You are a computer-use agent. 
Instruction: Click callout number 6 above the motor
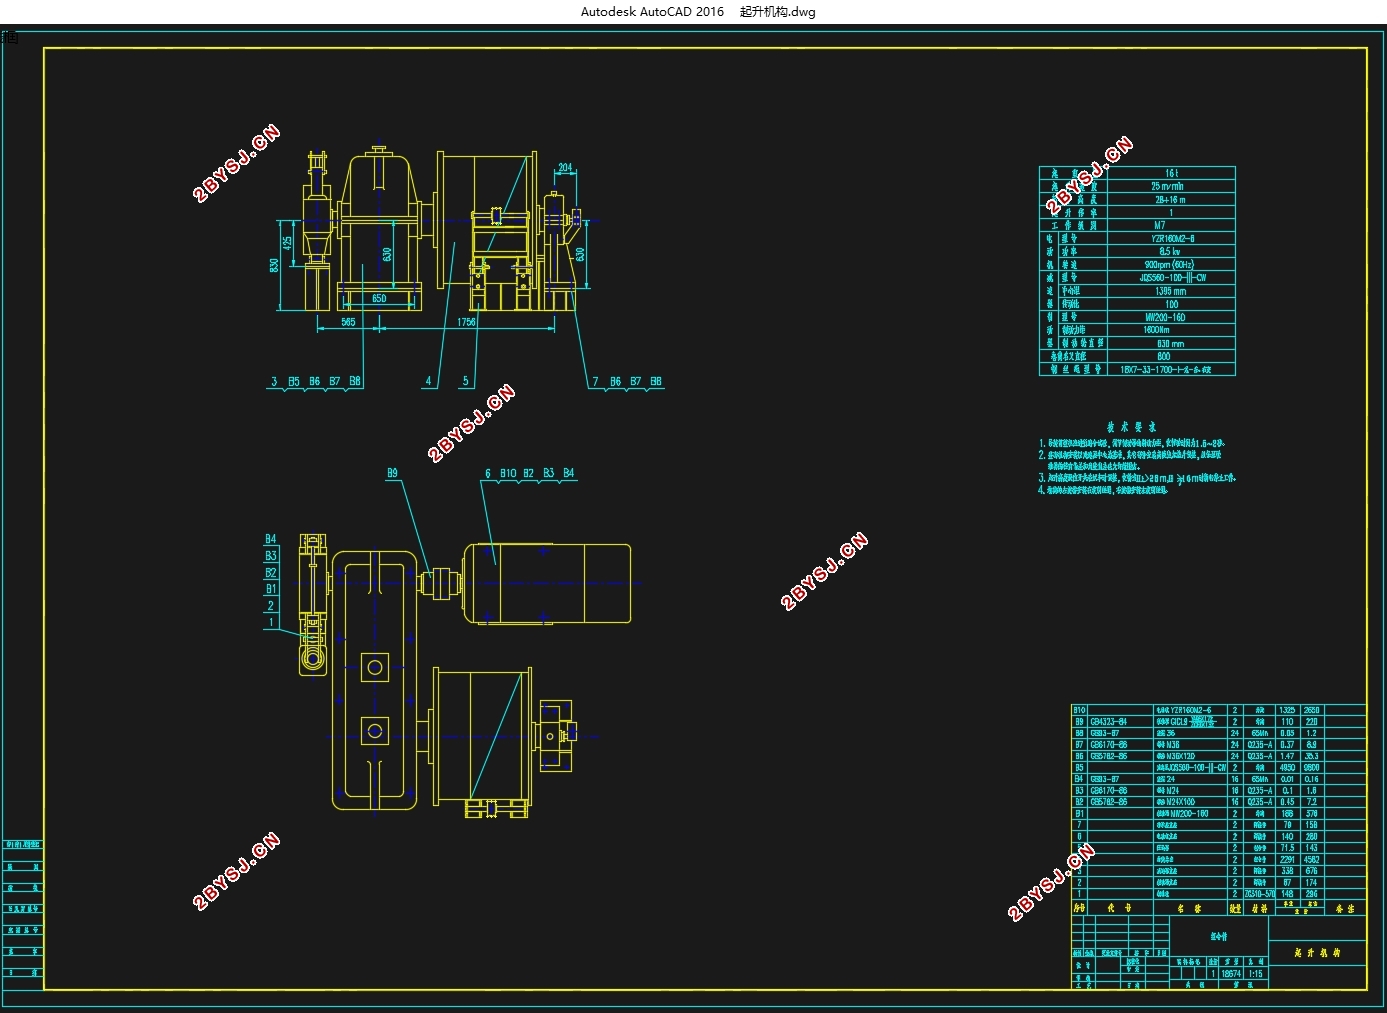488,473
